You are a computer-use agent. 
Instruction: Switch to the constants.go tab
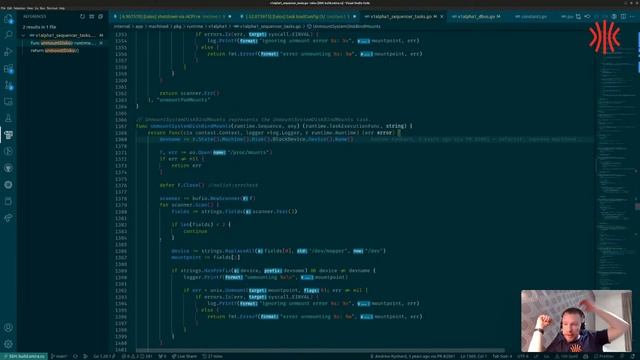click(531, 17)
